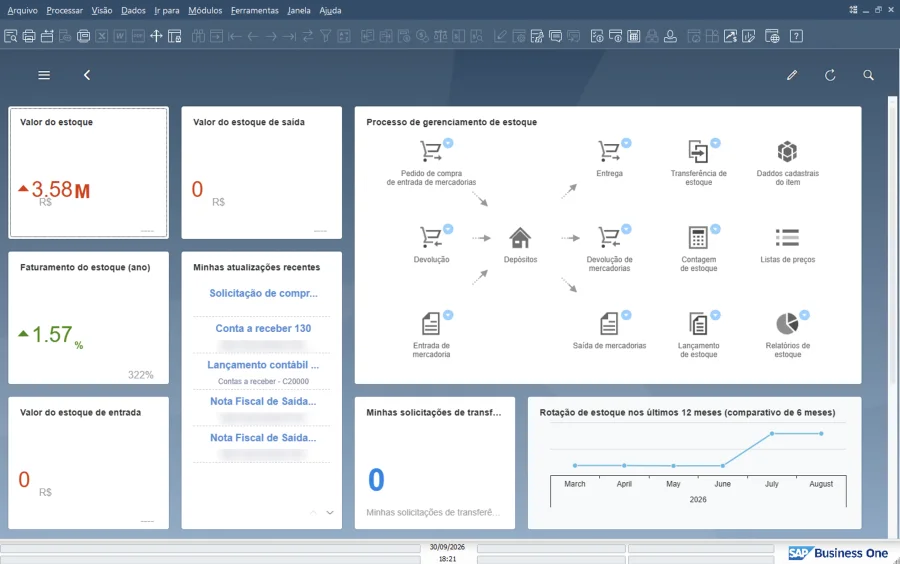900x564 pixels.
Task: Click the date 30/09/2026 in status bar
Action: 447,547
